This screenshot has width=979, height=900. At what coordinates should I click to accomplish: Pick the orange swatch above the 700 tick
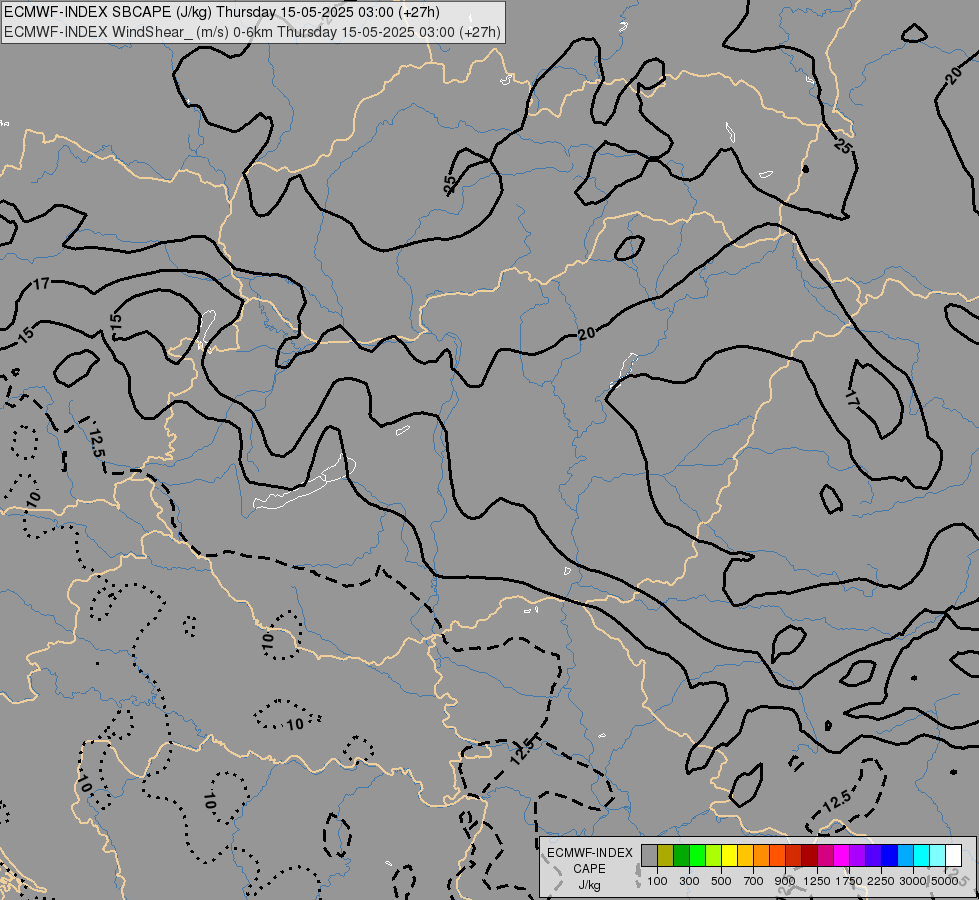click(x=762, y=856)
